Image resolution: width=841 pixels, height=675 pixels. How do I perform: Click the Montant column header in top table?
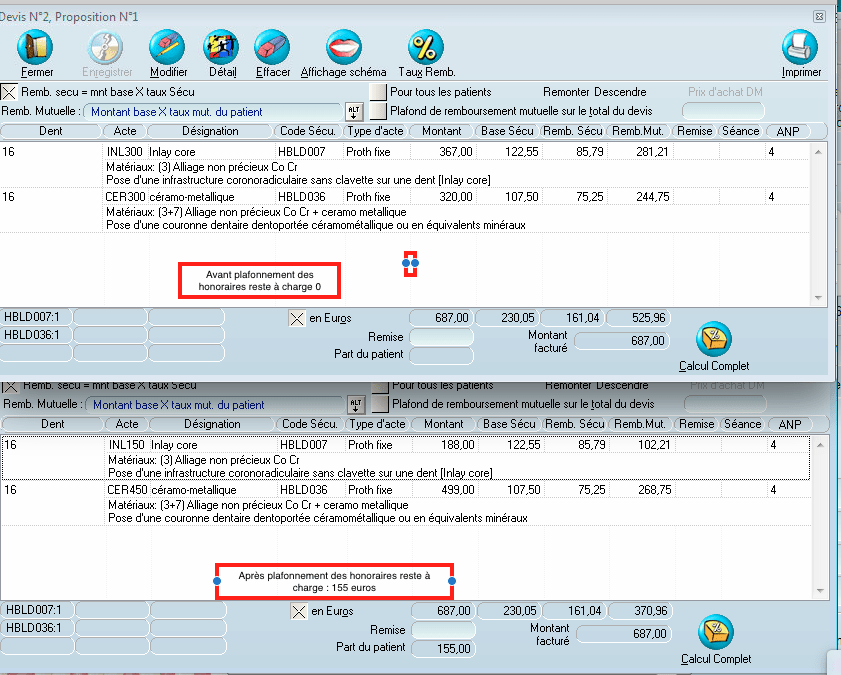[442, 131]
